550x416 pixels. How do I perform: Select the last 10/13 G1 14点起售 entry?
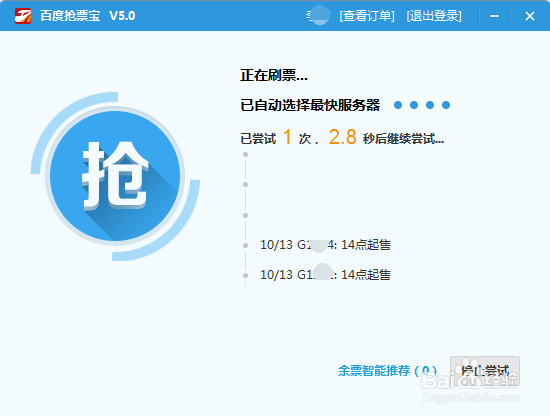tap(325, 274)
